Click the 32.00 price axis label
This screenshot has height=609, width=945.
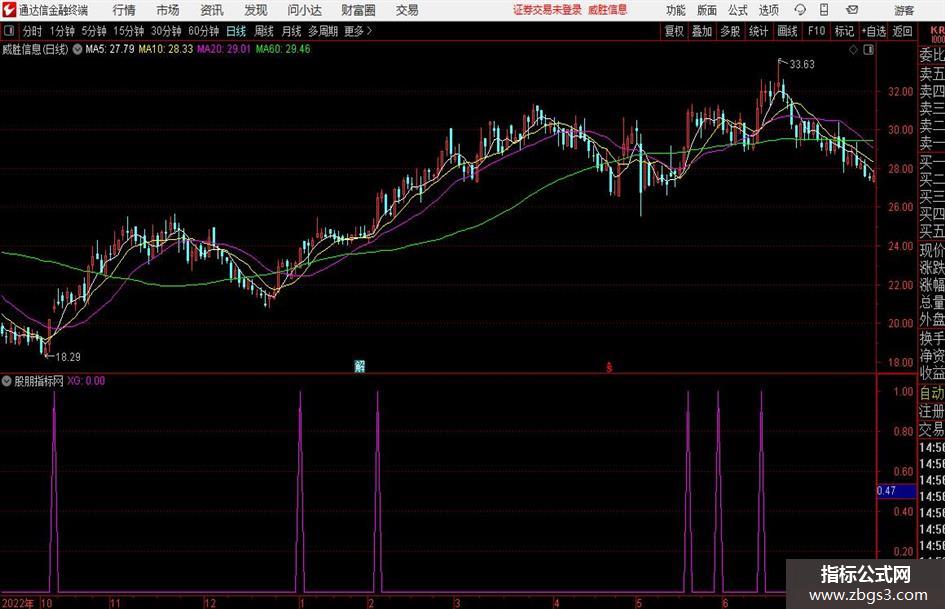[x=900, y=92]
